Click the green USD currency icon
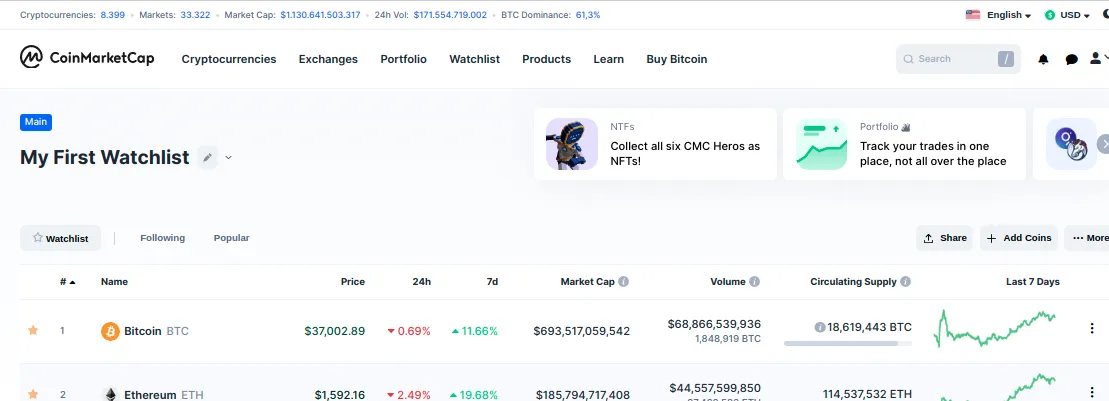Viewport: 1109px width, 401px height. [x=1050, y=15]
